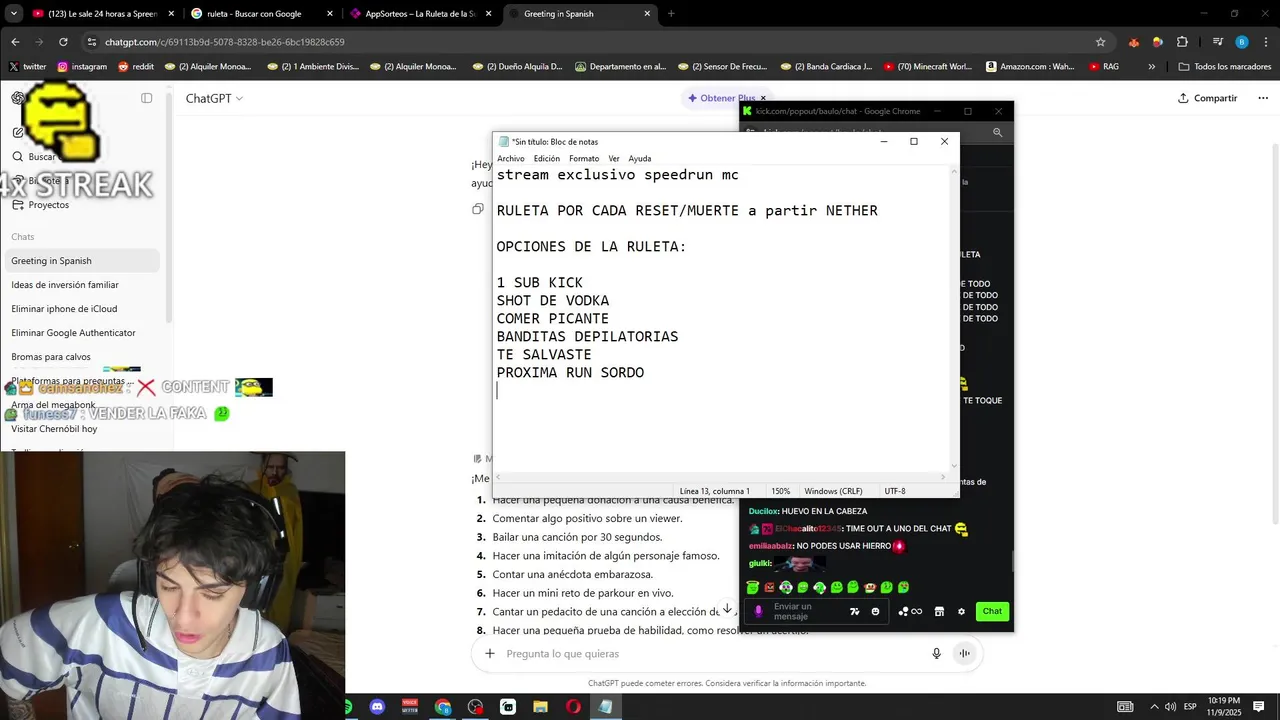
Task: Toggle the ChatGPT sidebar panel icon
Action: click(x=147, y=98)
